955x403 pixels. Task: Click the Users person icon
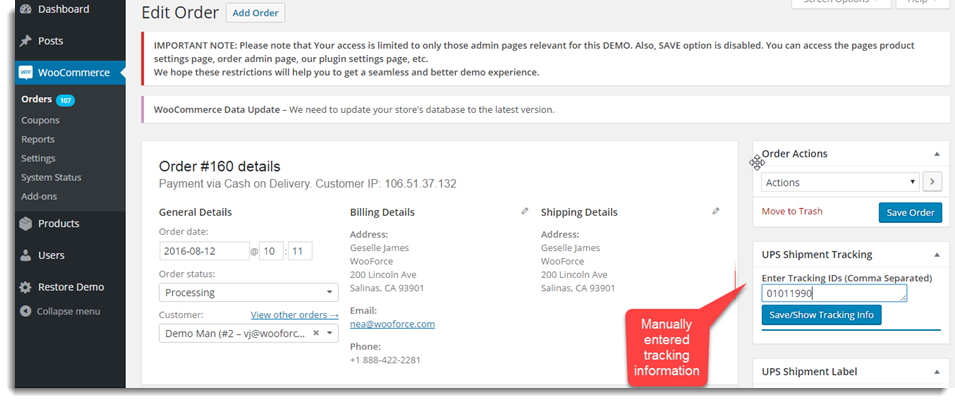(x=25, y=255)
